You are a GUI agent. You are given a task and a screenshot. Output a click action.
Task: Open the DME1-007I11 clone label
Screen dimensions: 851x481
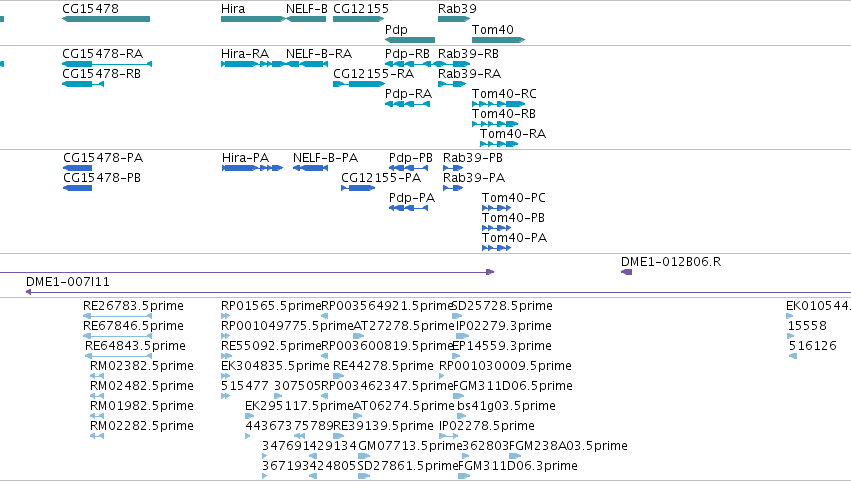(68, 282)
